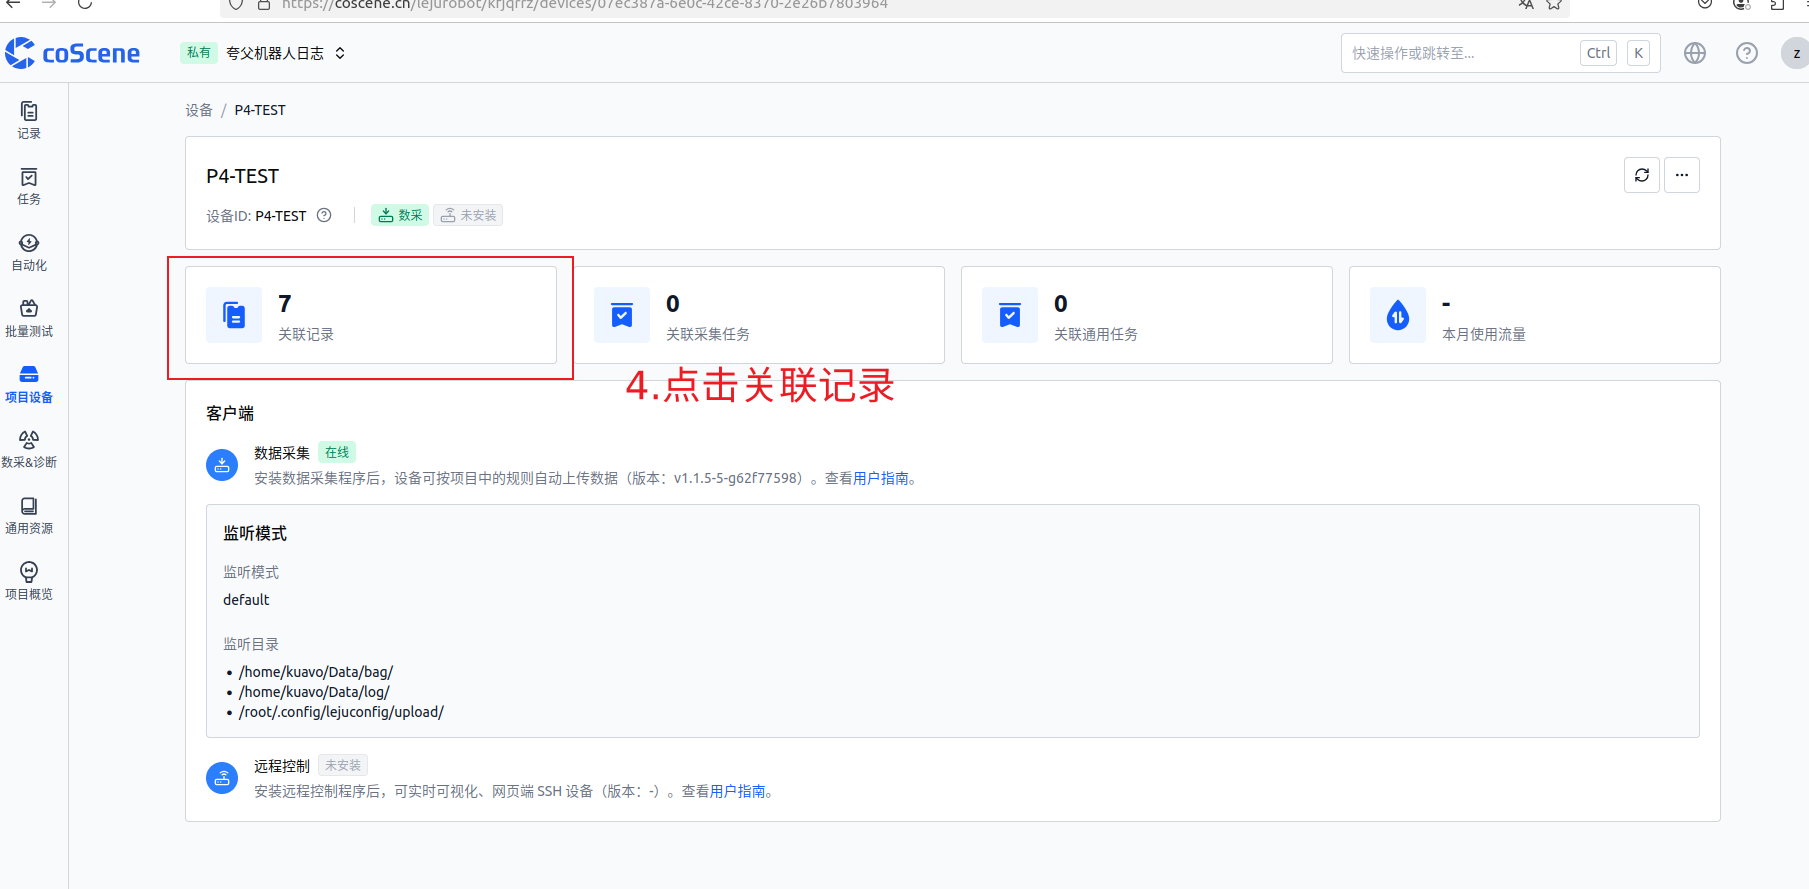
Task: Open the user avatar menu
Action: pos(1796,53)
